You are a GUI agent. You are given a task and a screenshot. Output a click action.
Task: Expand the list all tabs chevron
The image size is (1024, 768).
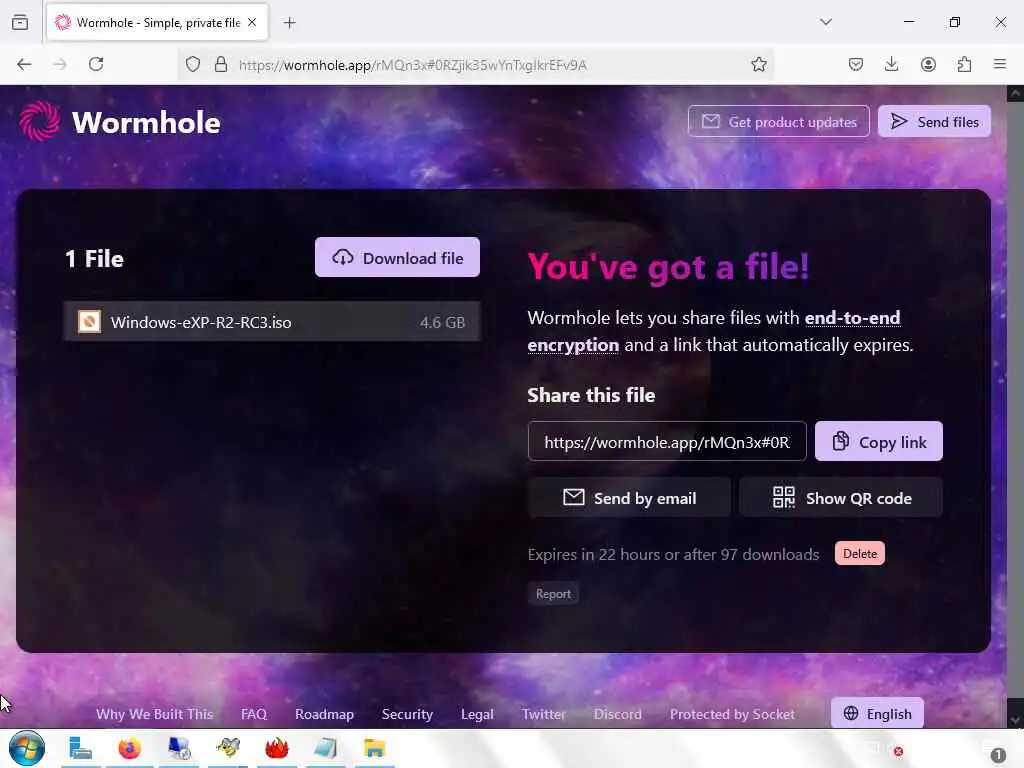point(826,22)
